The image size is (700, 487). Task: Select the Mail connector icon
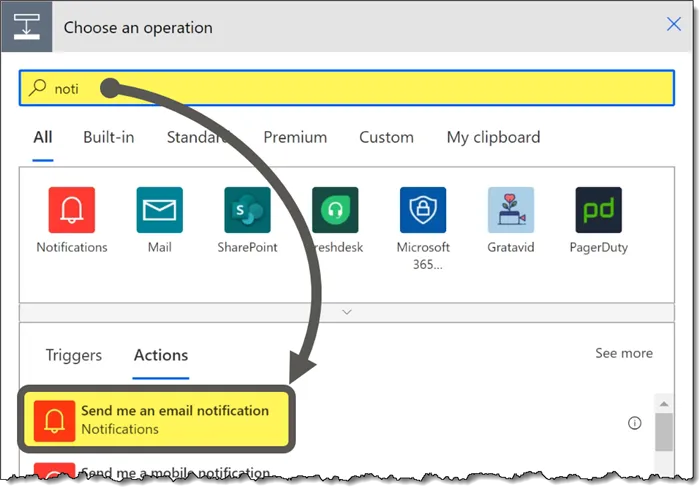pyautogui.click(x=160, y=210)
